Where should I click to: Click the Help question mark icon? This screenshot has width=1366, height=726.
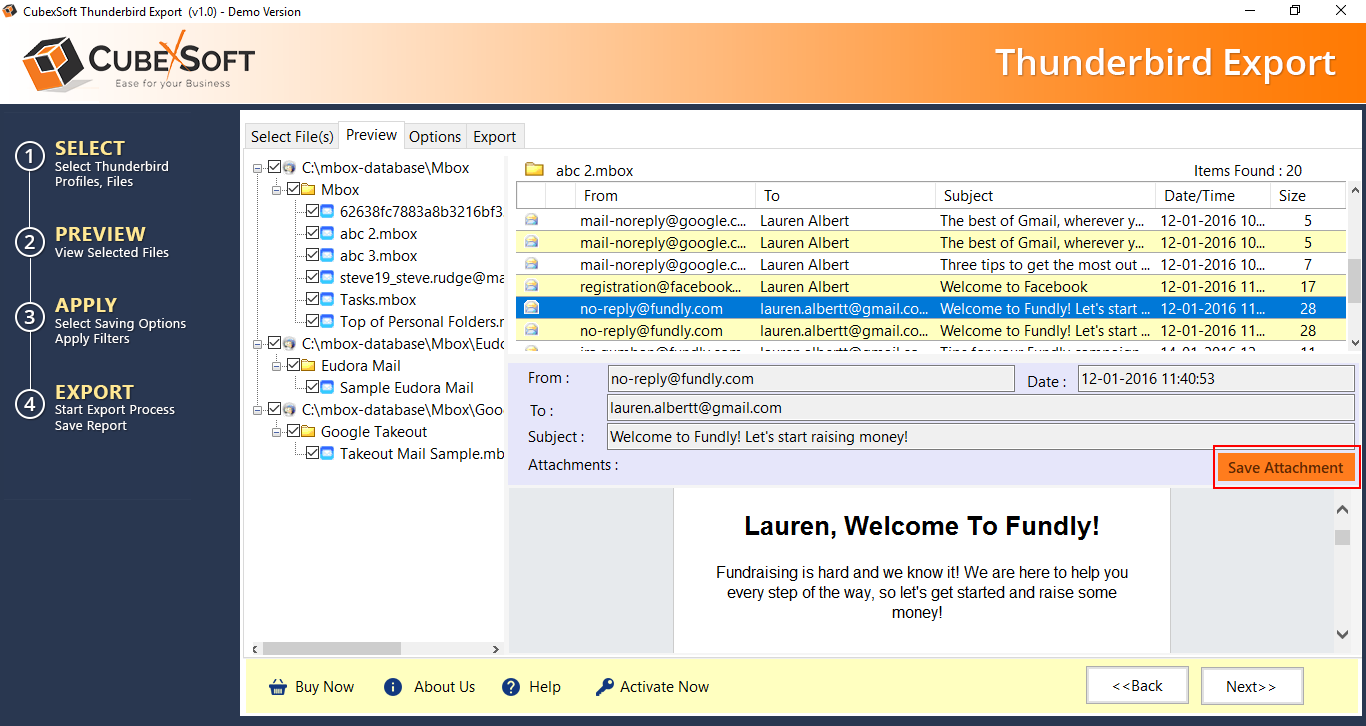511,687
